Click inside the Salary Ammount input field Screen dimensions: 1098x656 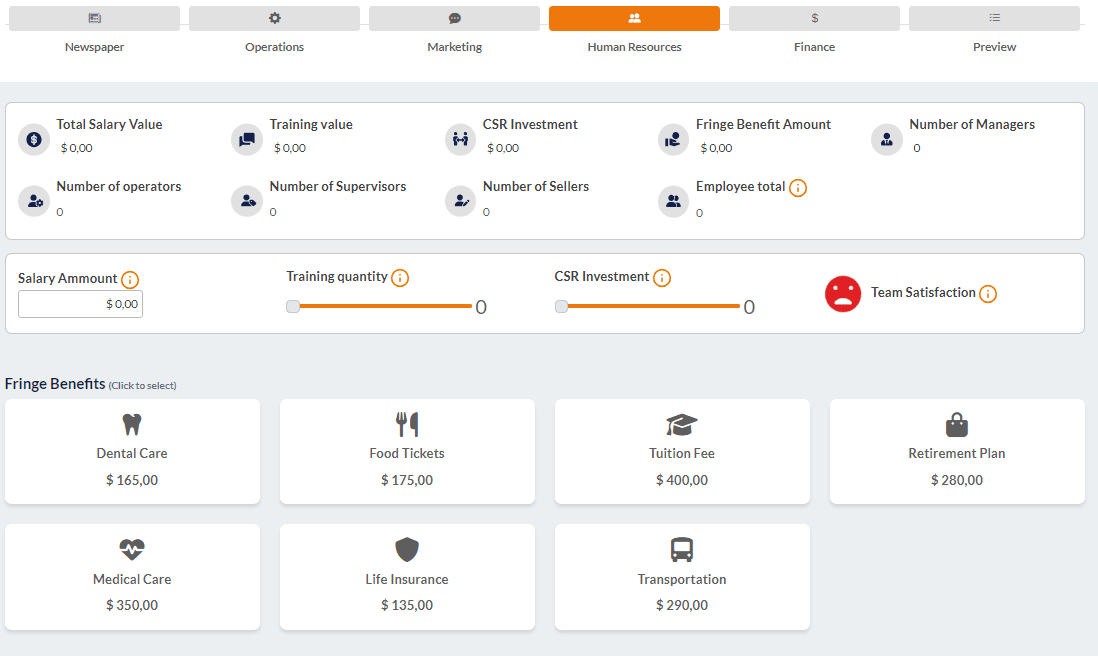click(80, 303)
